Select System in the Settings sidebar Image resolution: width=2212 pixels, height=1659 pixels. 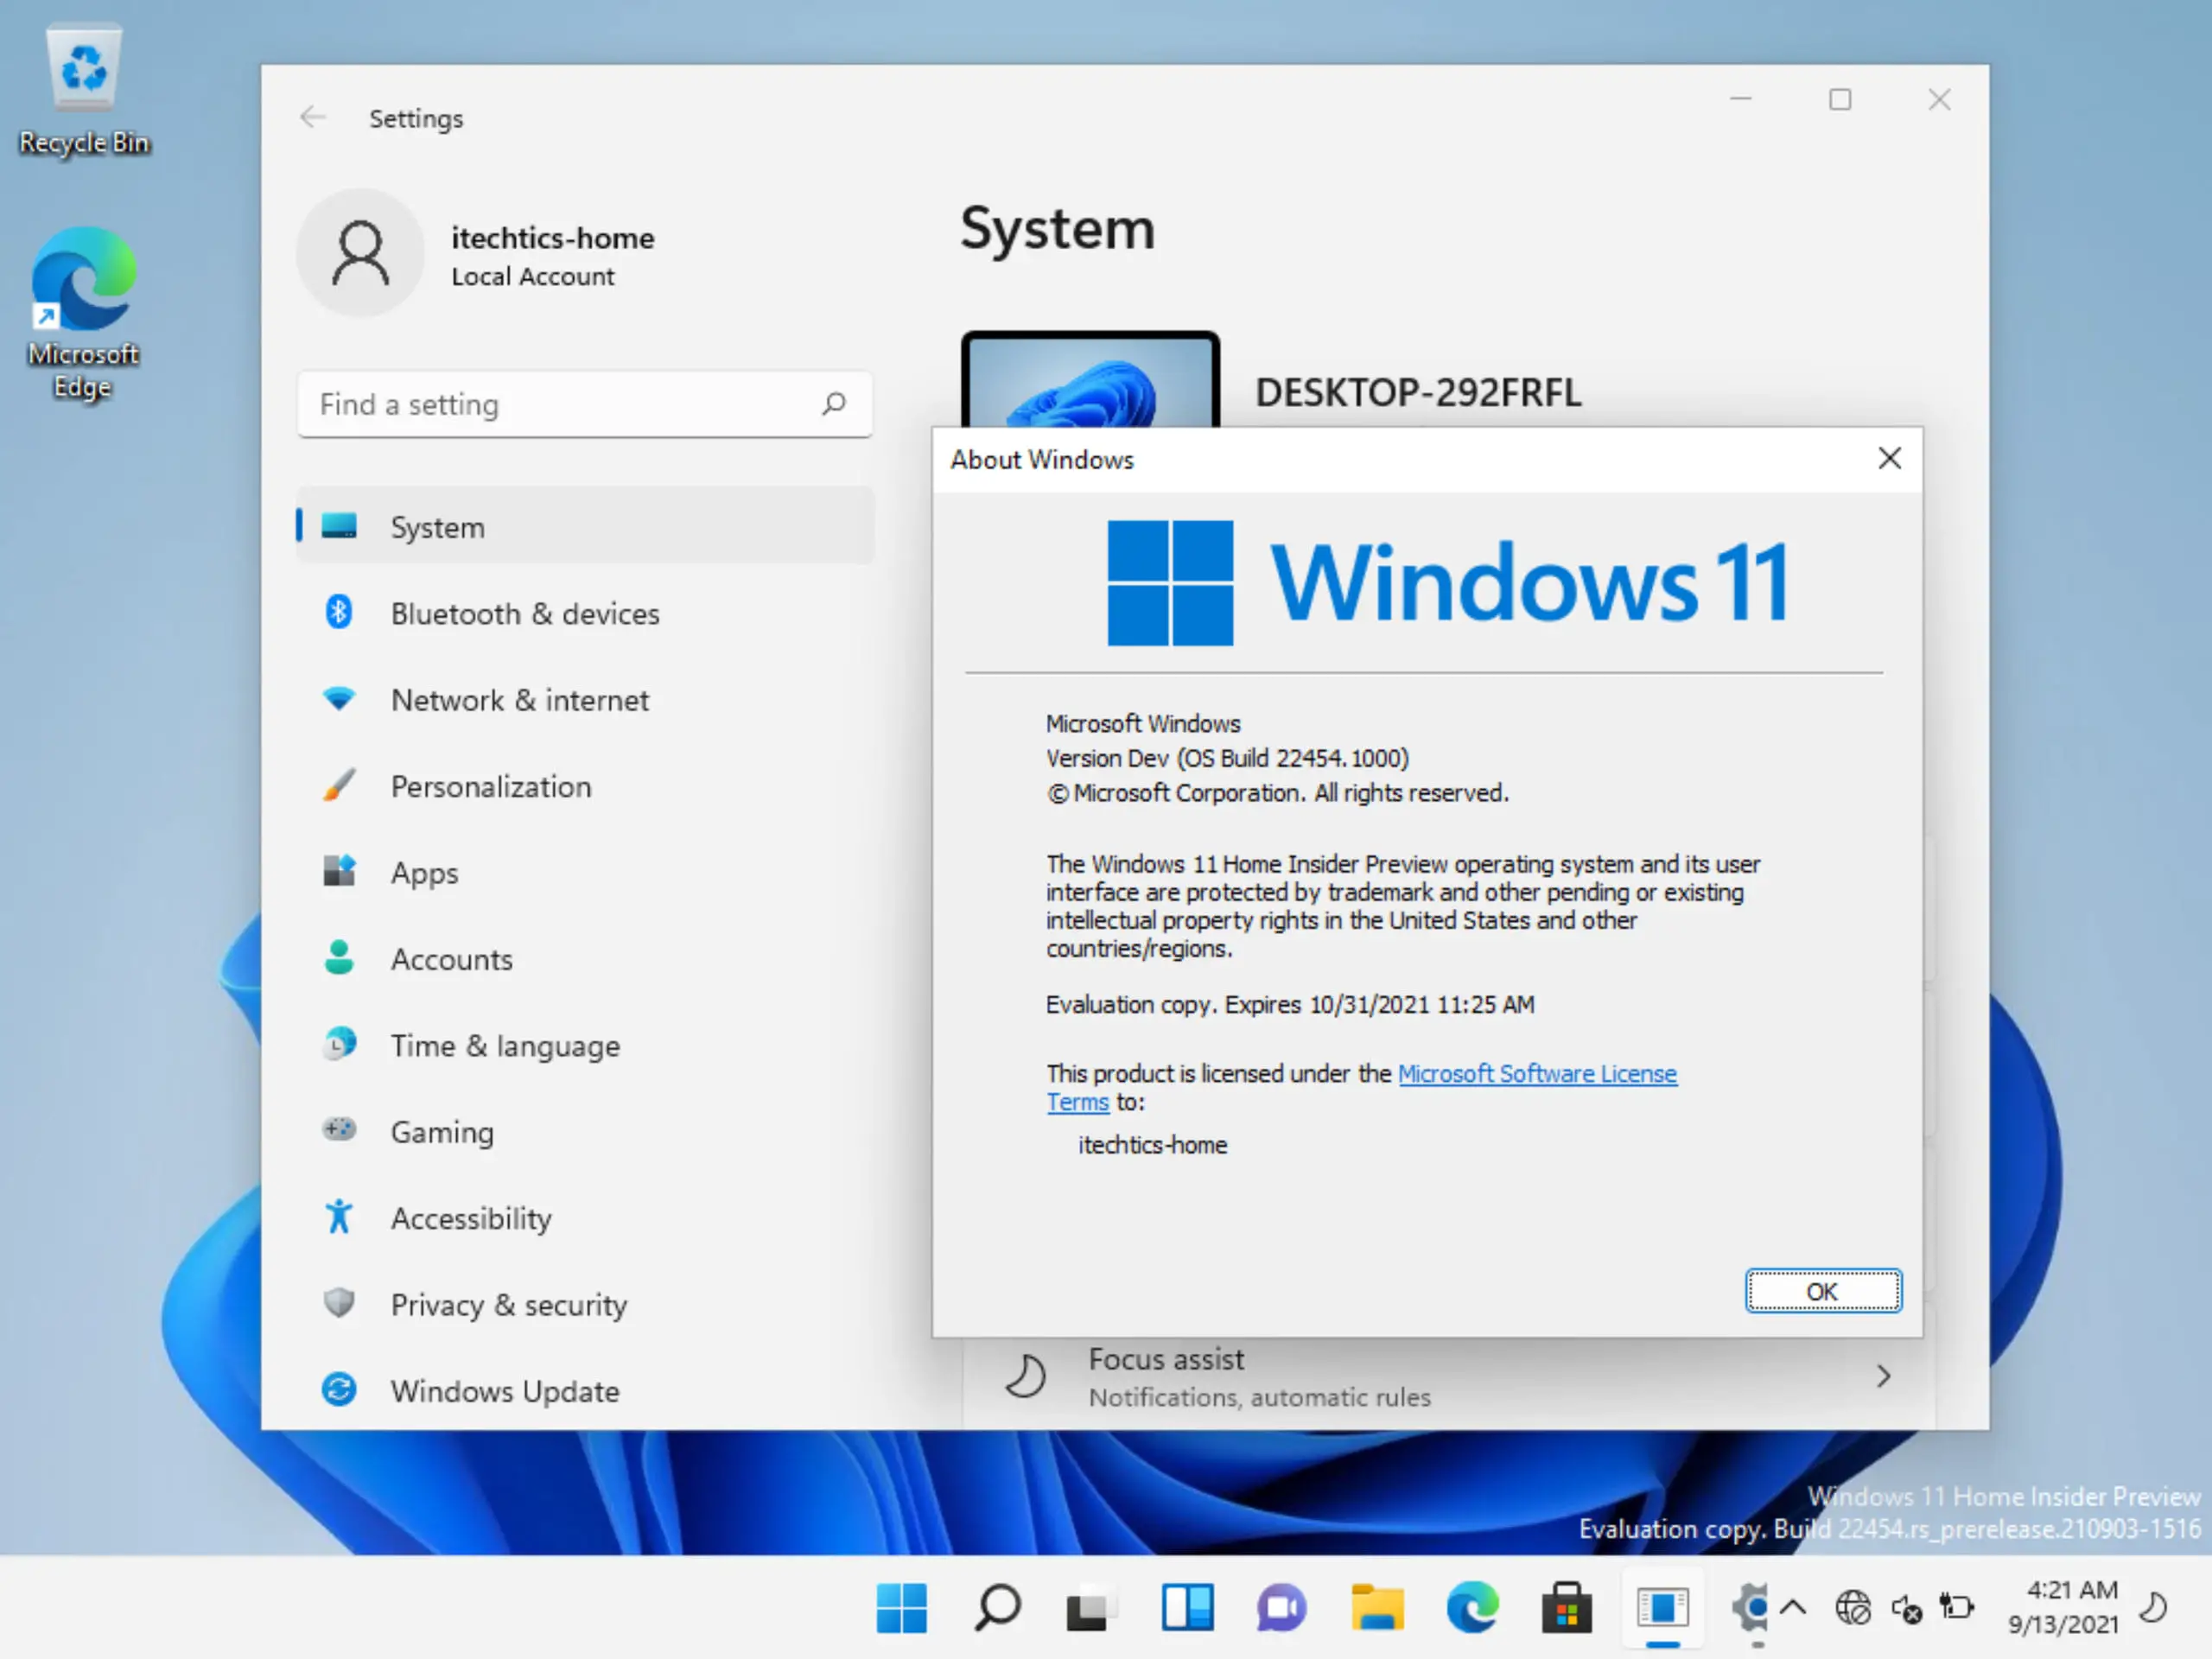(x=585, y=526)
